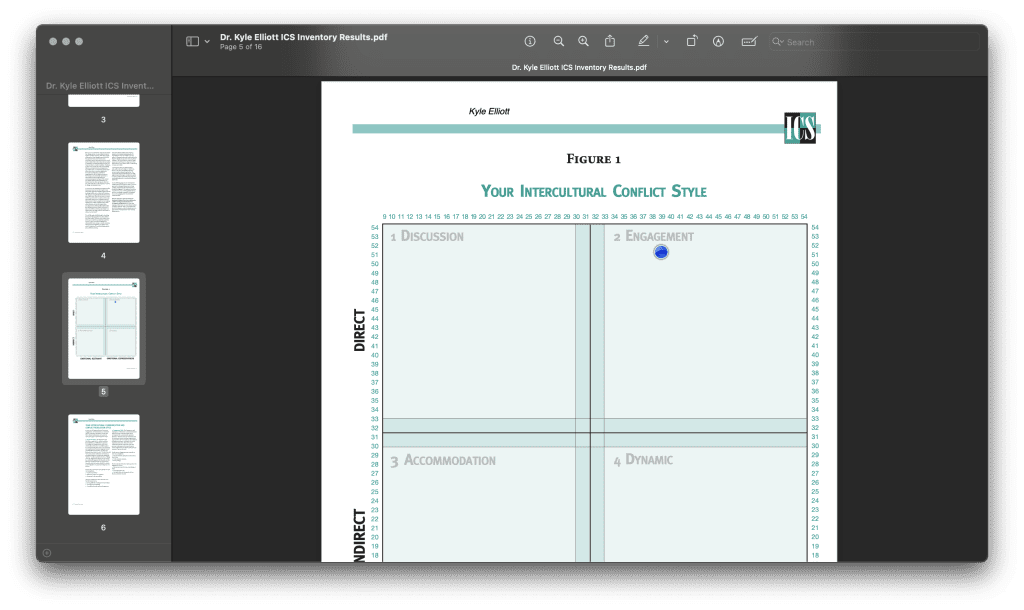Open the form filling tool icon

point(749,41)
